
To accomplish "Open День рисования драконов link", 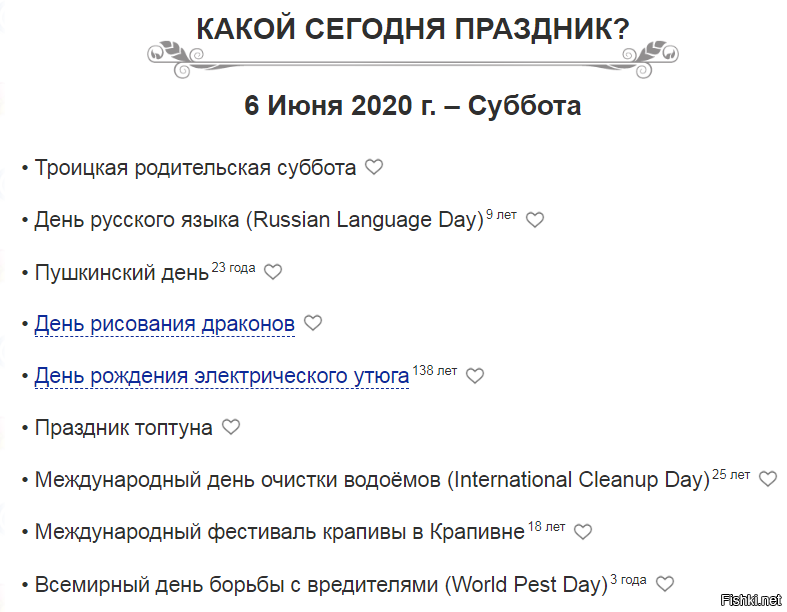I will (x=164, y=324).
